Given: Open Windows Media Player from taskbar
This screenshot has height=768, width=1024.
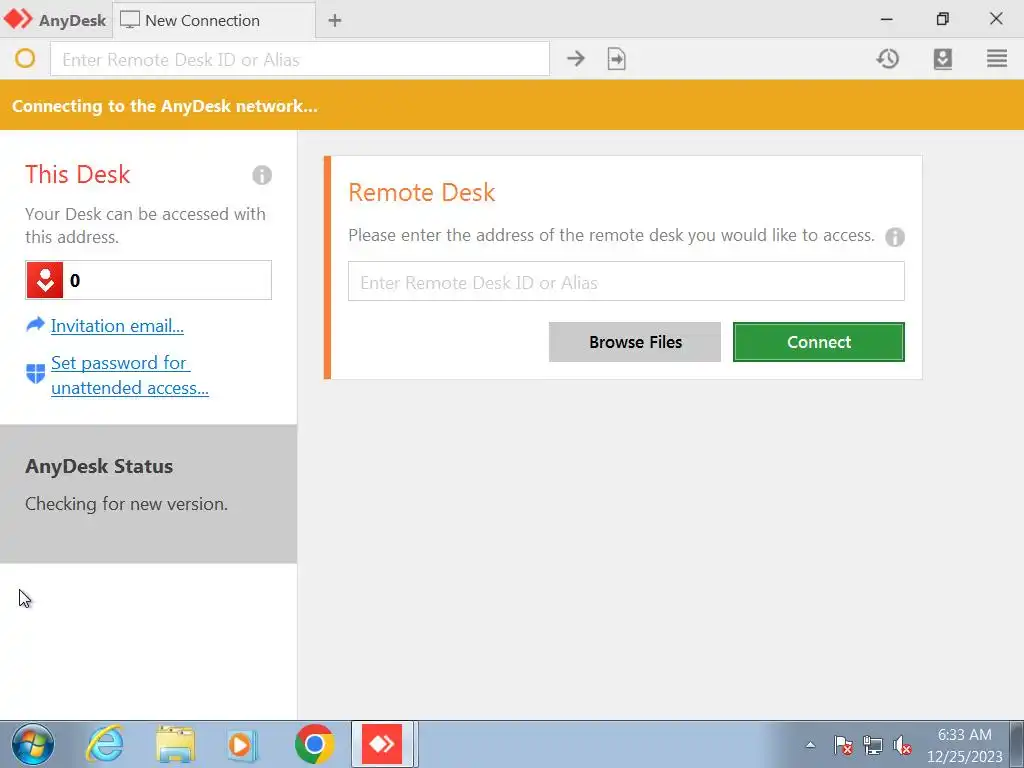Looking at the screenshot, I should tap(243, 744).
